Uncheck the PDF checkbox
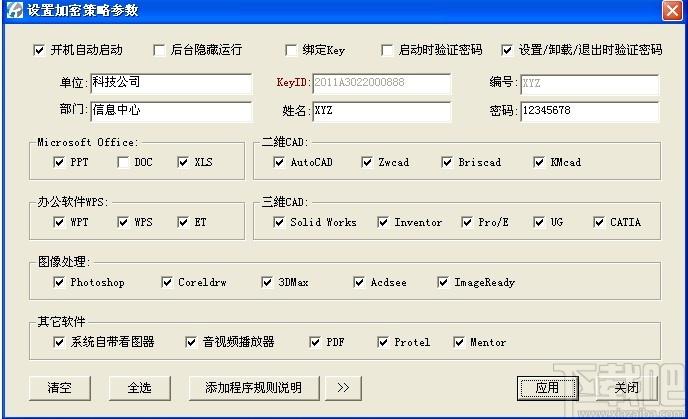688x419 pixels. coord(315,342)
